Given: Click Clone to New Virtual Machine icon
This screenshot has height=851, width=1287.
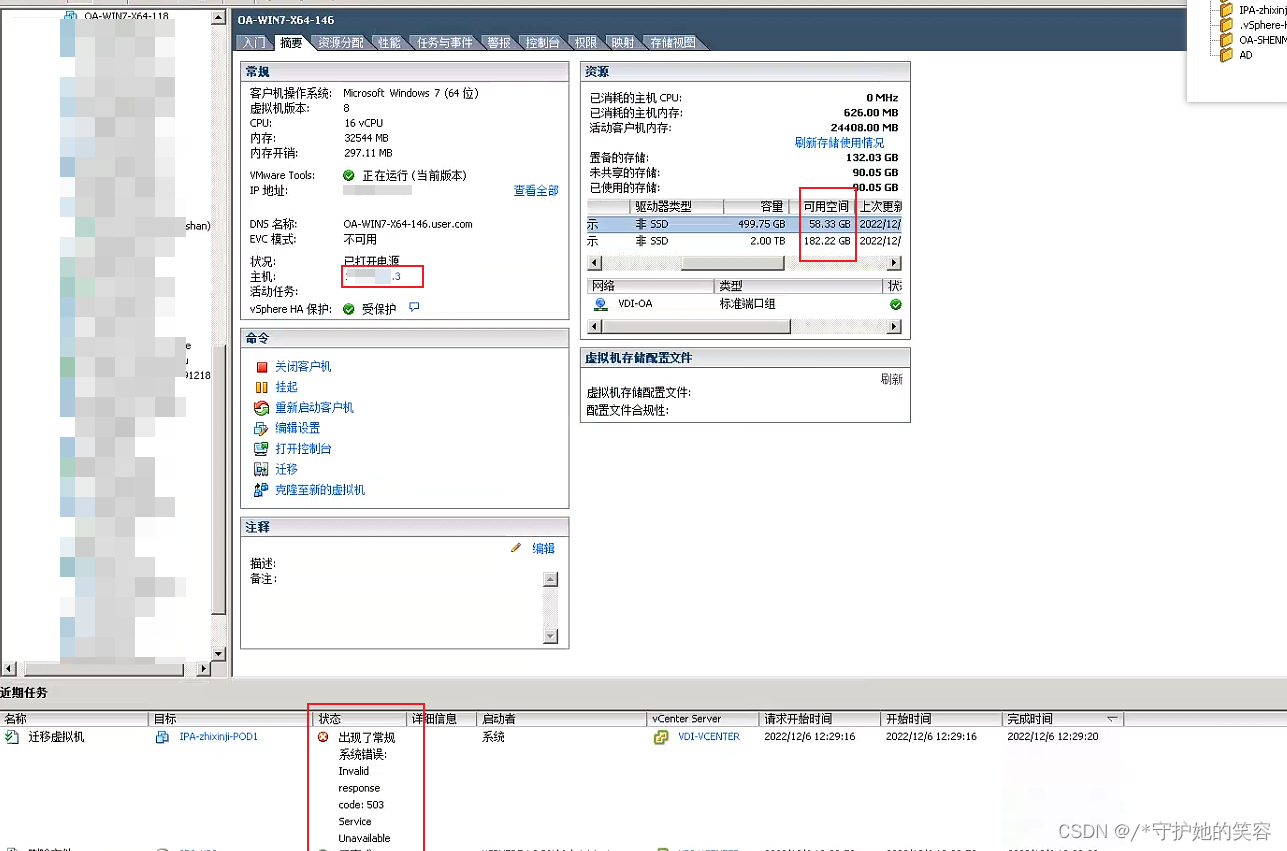Looking at the screenshot, I should click(x=262, y=490).
